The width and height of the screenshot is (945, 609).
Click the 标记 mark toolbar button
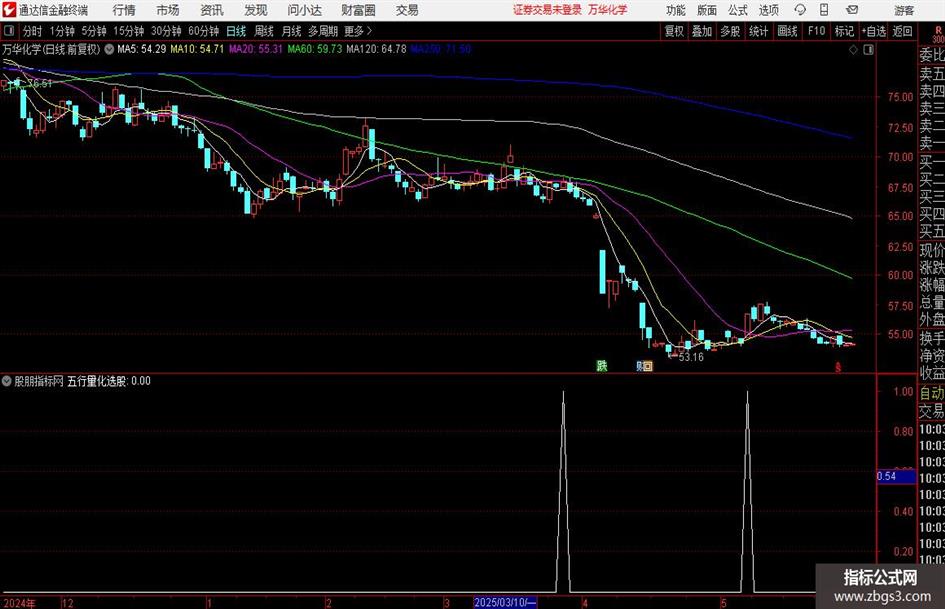(x=844, y=31)
